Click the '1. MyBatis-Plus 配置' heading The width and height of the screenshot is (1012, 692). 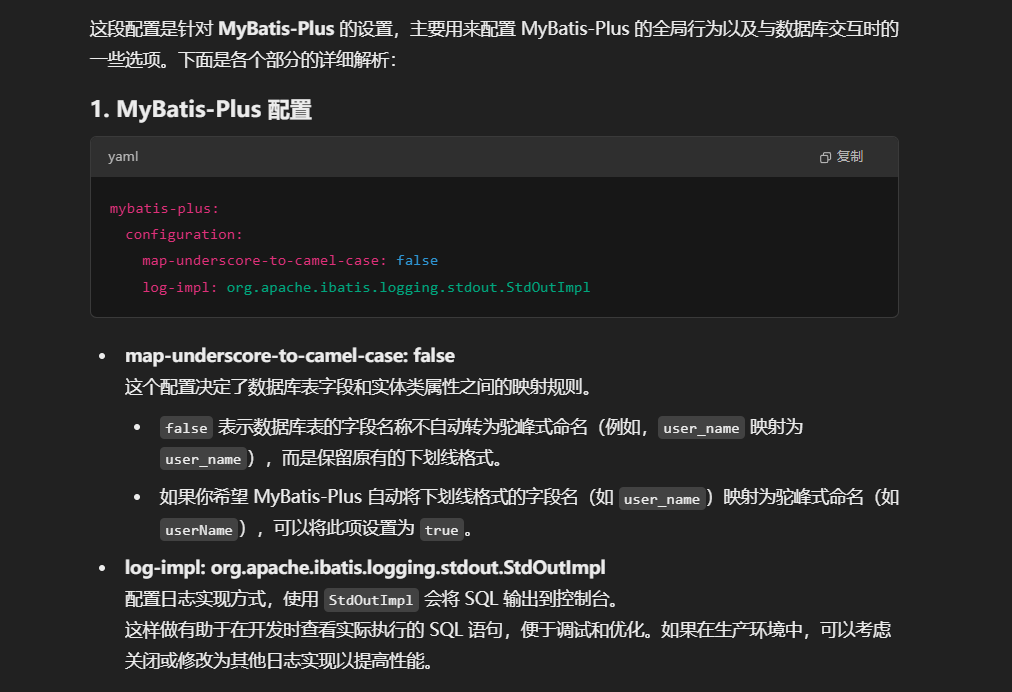pyautogui.click(x=201, y=109)
